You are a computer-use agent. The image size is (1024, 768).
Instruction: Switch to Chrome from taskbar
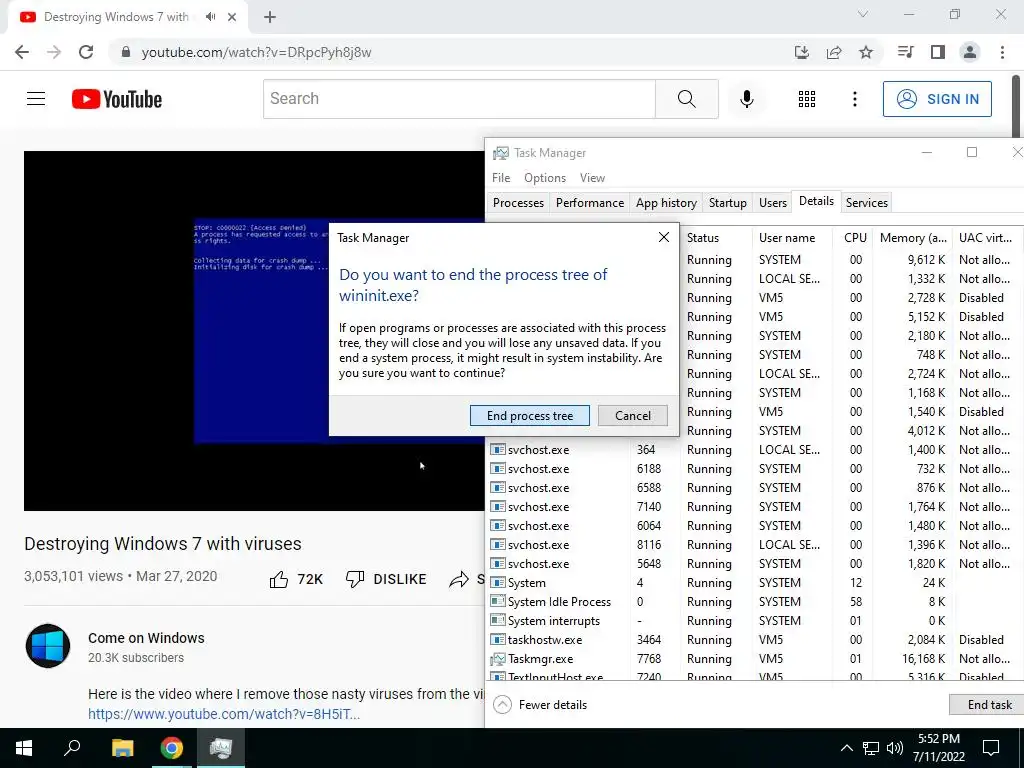[172, 748]
